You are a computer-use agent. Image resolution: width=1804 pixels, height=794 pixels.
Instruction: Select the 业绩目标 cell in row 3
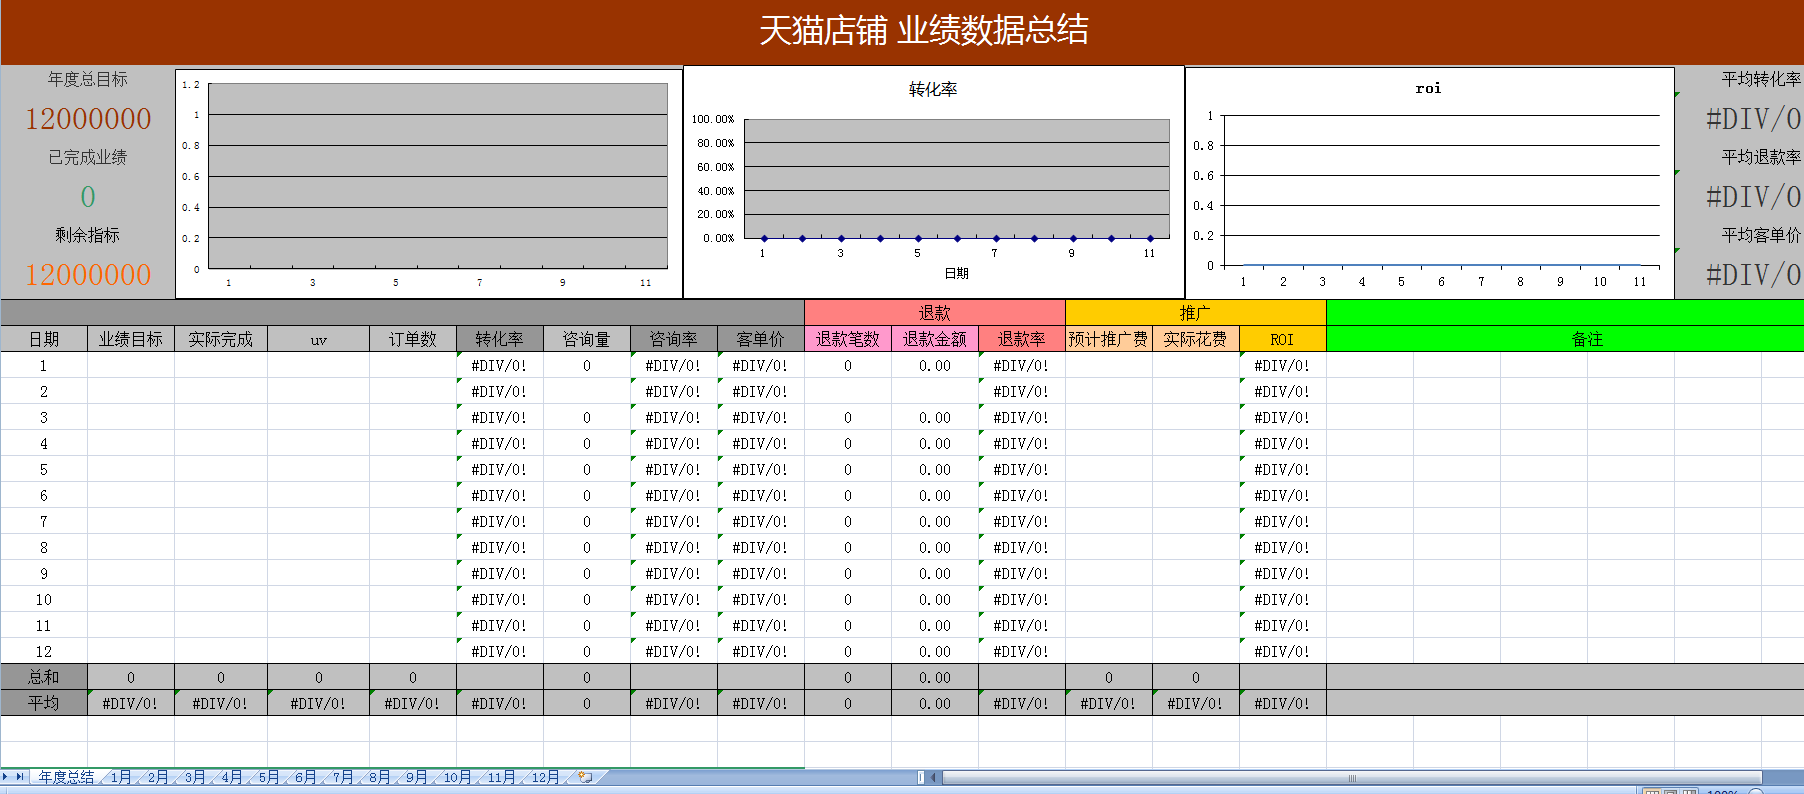[x=131, y=417]
